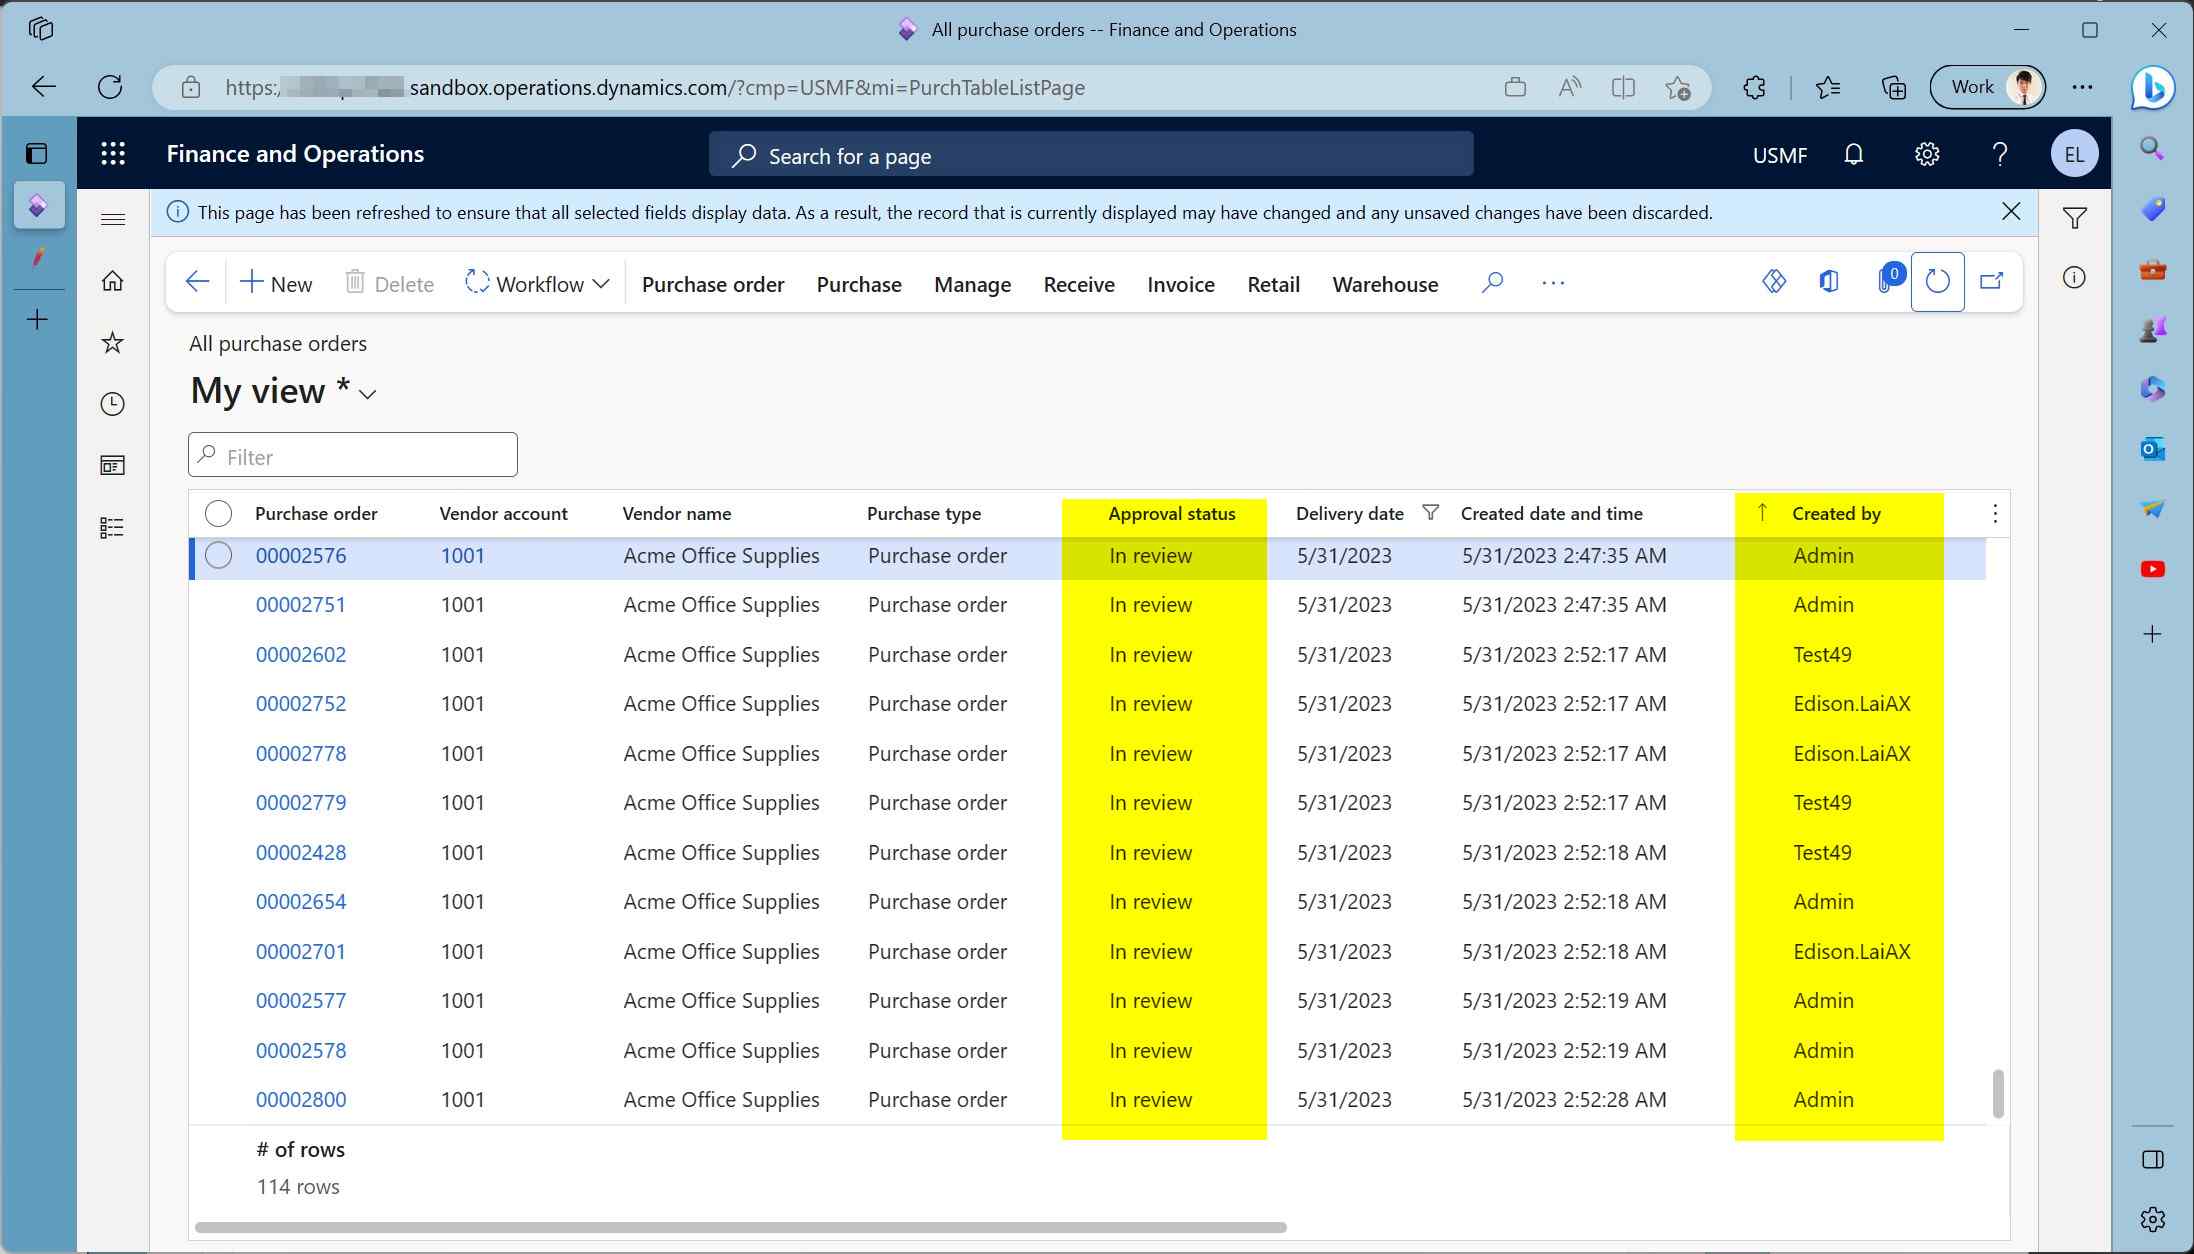This screenshot has width=2194, height=1254.
Task: Toggle the select all rows circle
Action: click(x=218, y=514)
